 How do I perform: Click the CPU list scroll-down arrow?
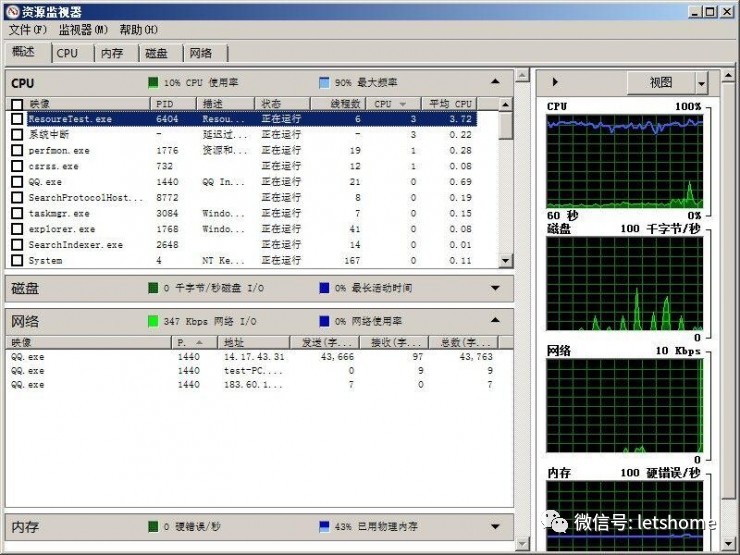click(505, 261)
